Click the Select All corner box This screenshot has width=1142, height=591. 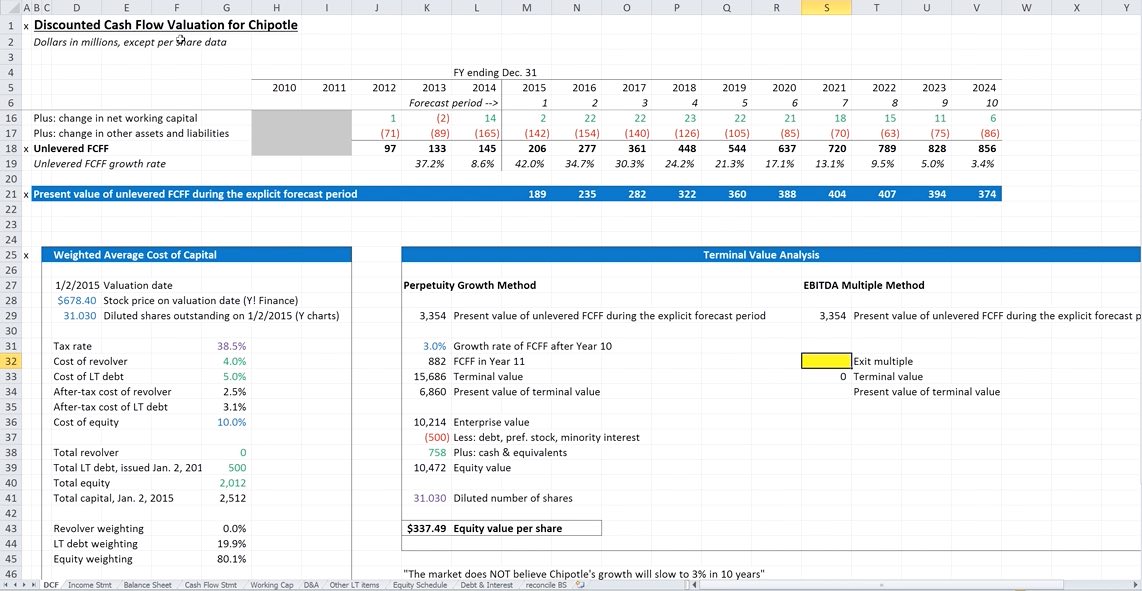click(11, 7)
